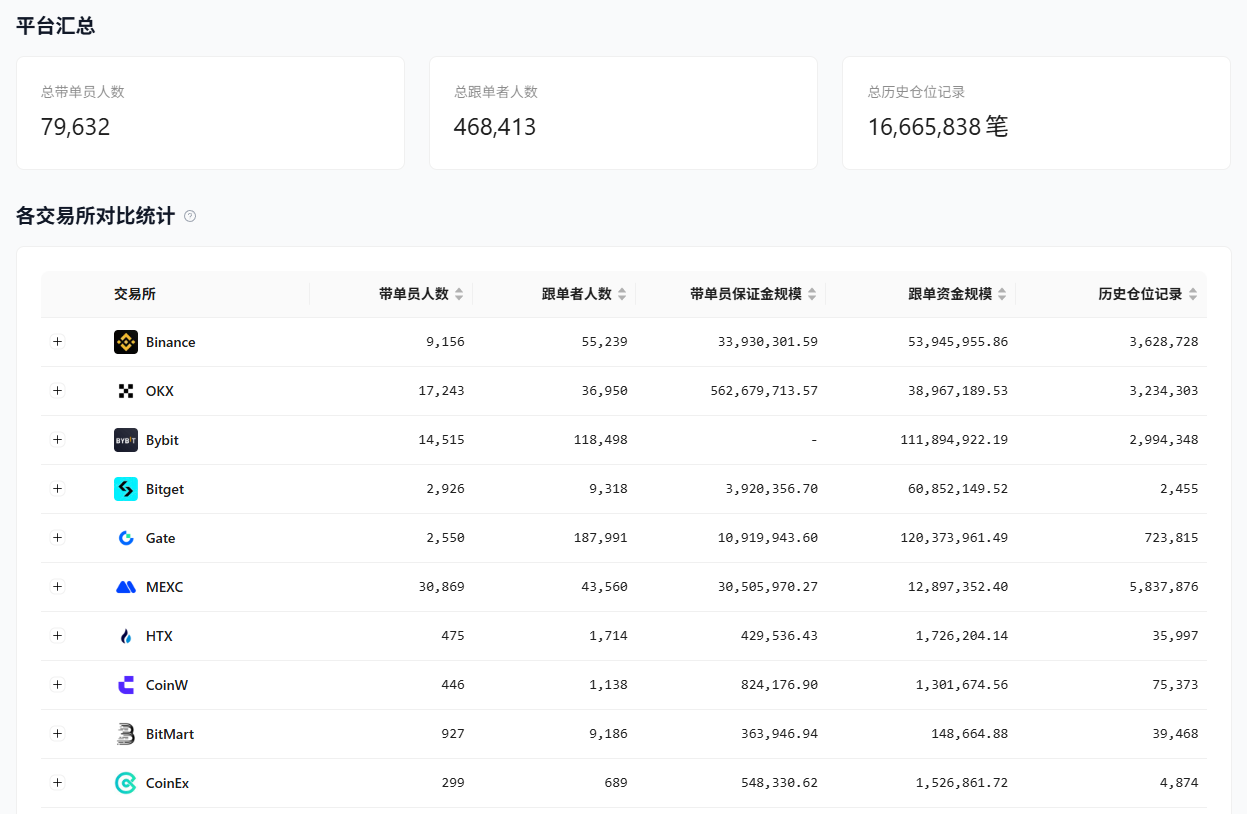Sort by 跟单资金规模 column arrows

[1002, 294]
